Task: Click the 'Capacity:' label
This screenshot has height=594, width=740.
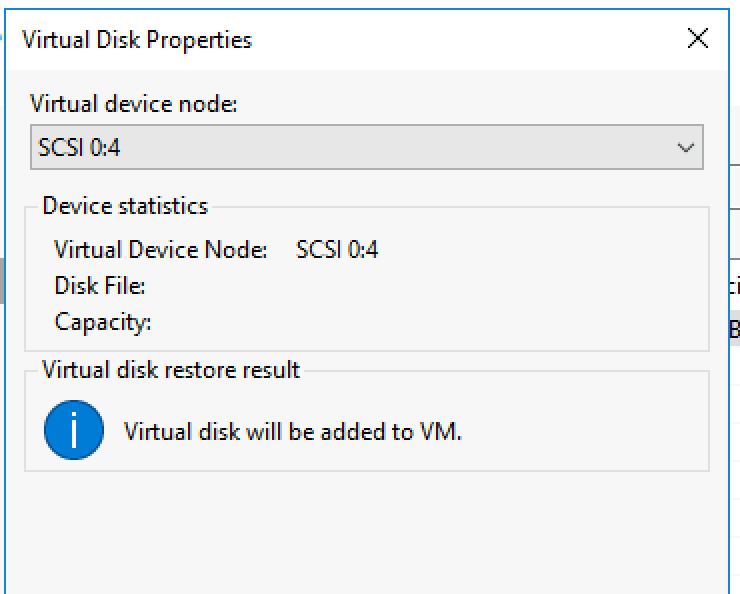Action: point(103,322)
